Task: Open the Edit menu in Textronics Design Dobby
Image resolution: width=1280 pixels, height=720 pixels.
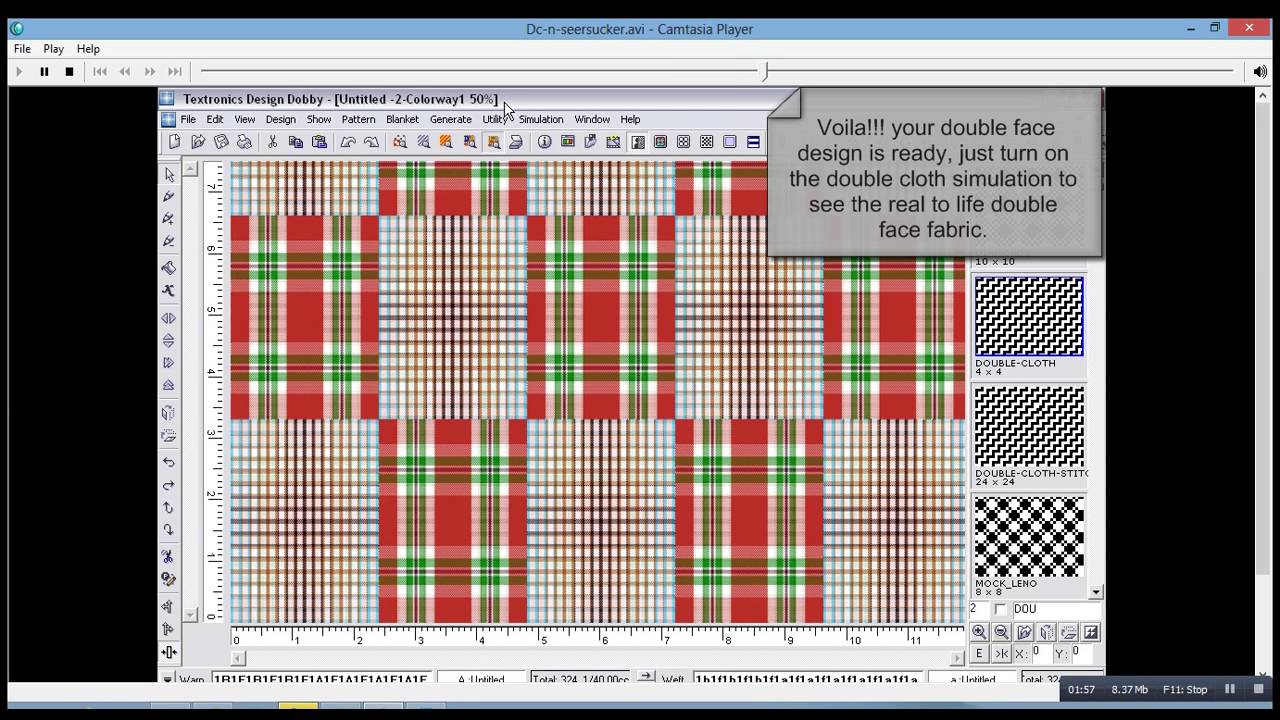Action: 215,119
